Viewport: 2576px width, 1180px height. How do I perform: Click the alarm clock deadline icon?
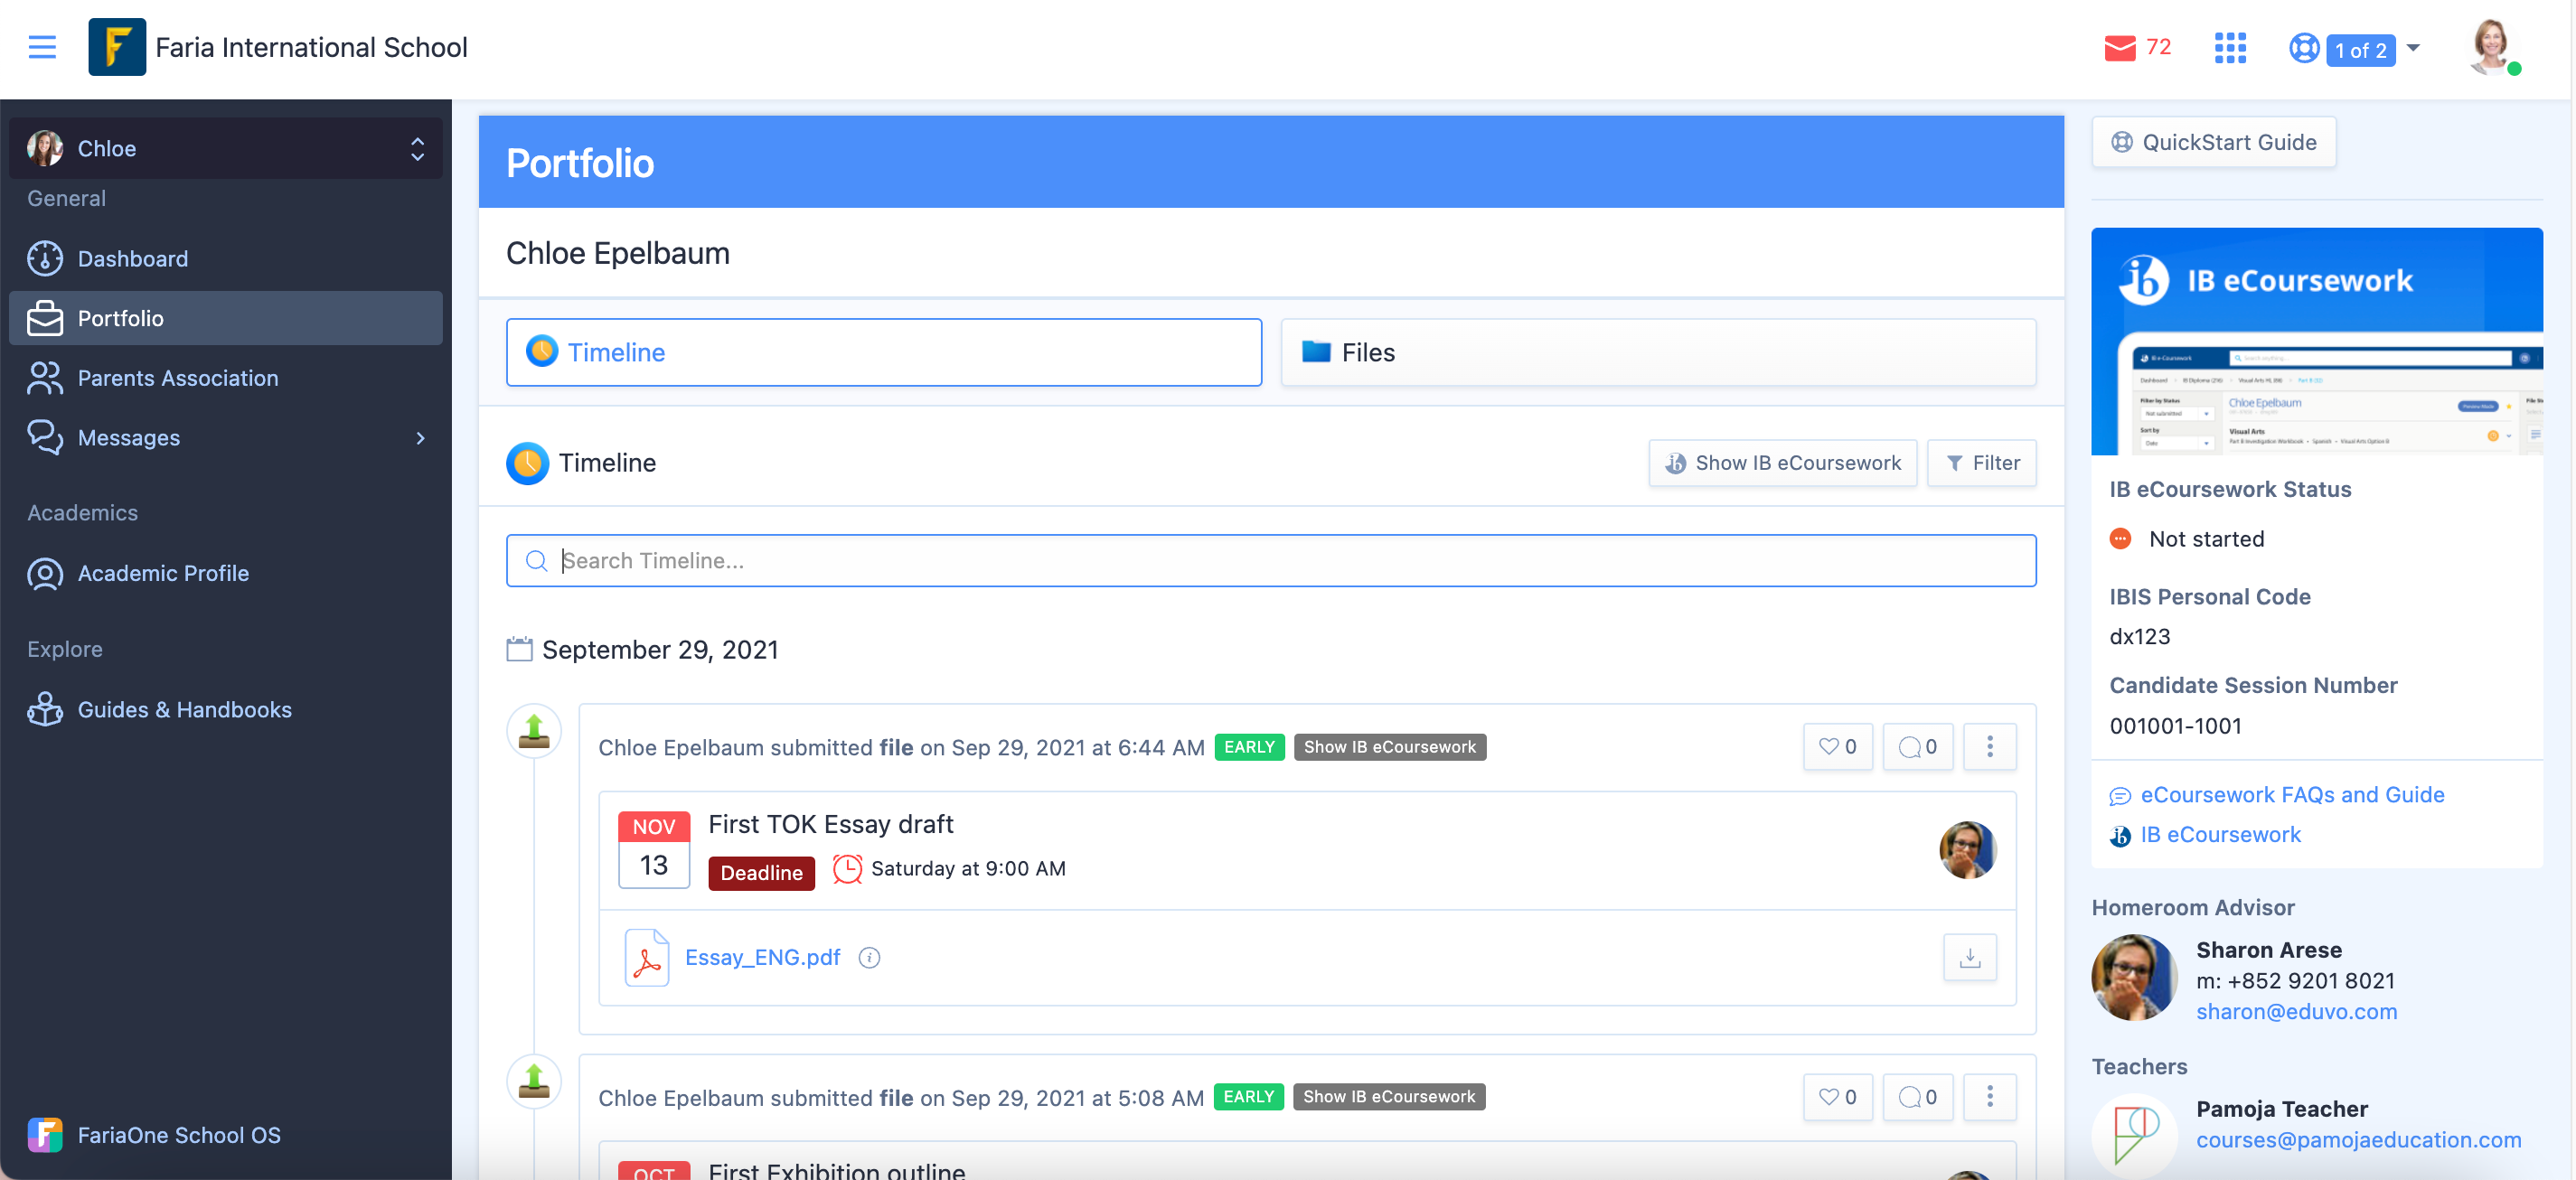point(847,868)
